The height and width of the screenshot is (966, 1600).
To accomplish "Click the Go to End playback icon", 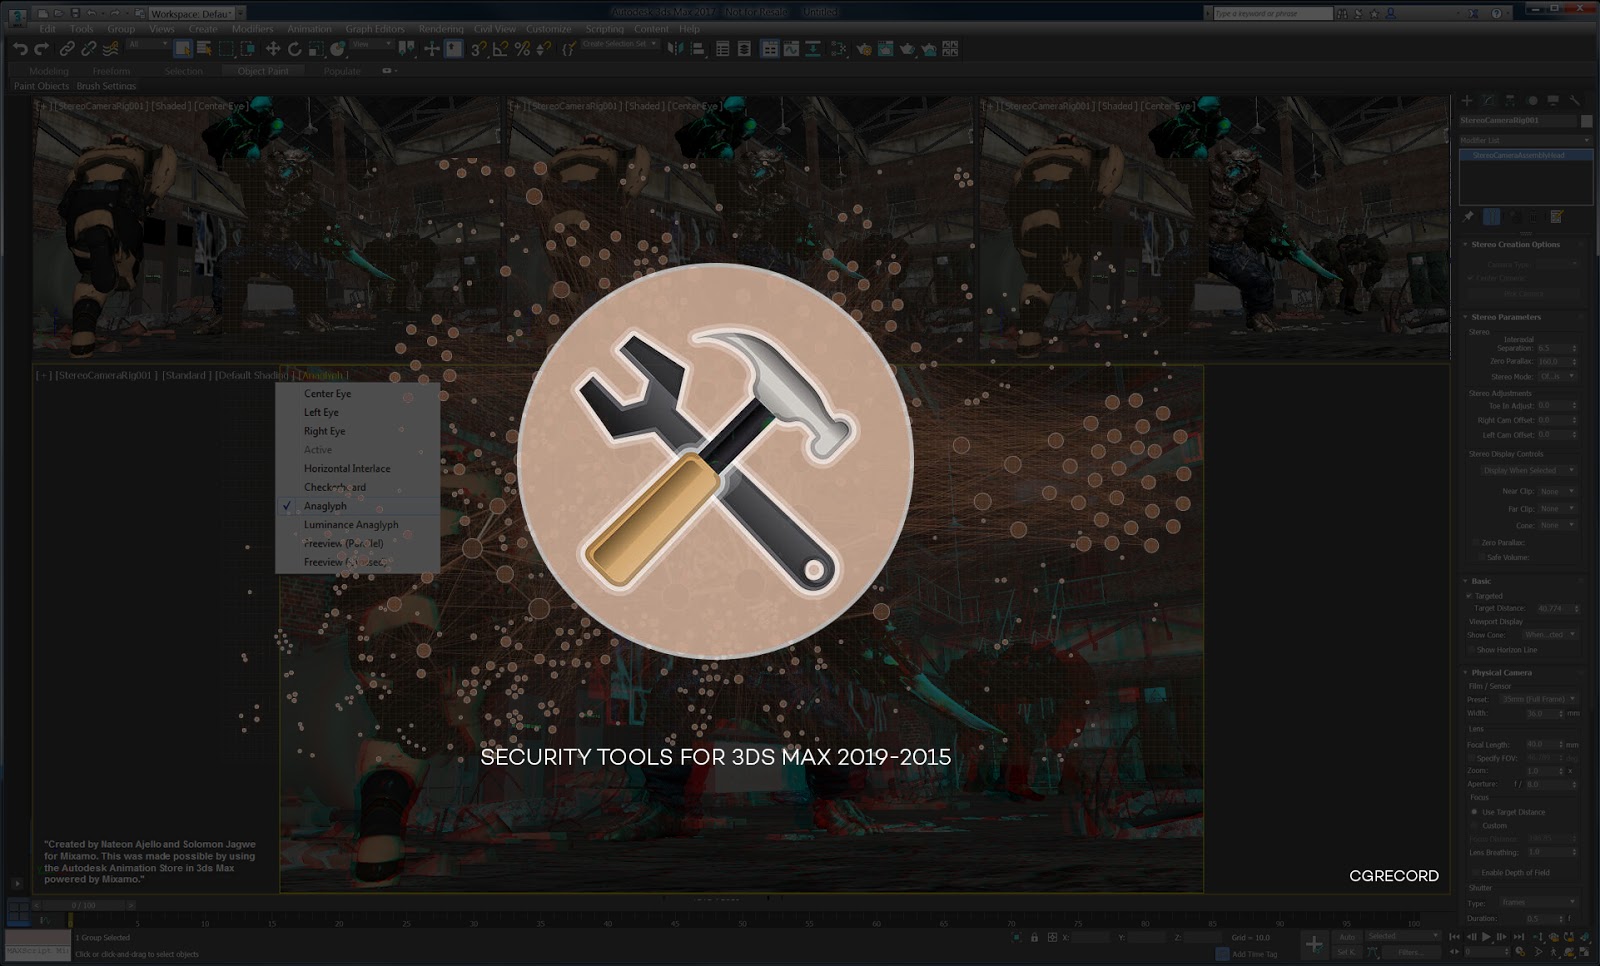I will 1518,937.
